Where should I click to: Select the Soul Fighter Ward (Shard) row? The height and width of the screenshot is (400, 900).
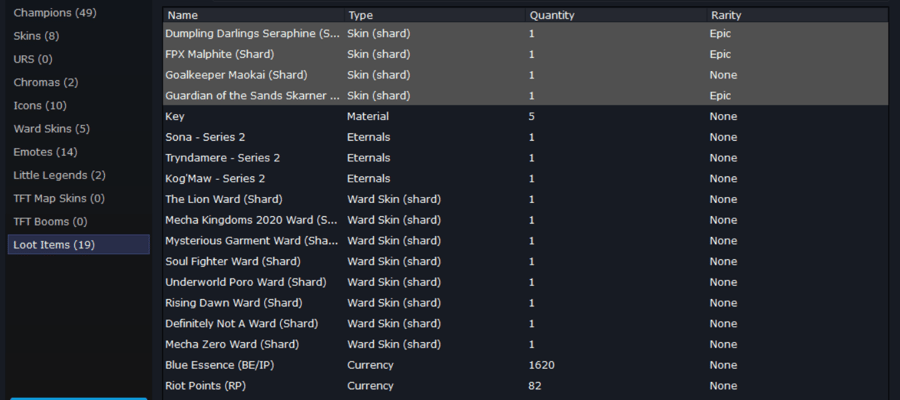(526, 261)
